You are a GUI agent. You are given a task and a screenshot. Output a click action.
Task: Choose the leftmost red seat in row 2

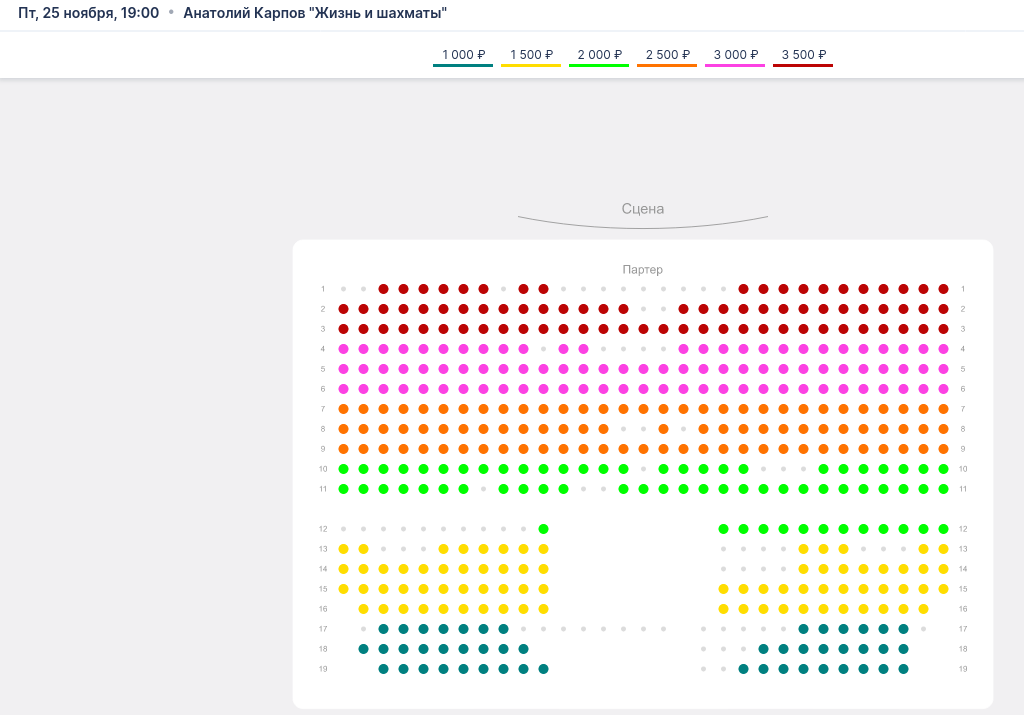(x=343, y=309)
